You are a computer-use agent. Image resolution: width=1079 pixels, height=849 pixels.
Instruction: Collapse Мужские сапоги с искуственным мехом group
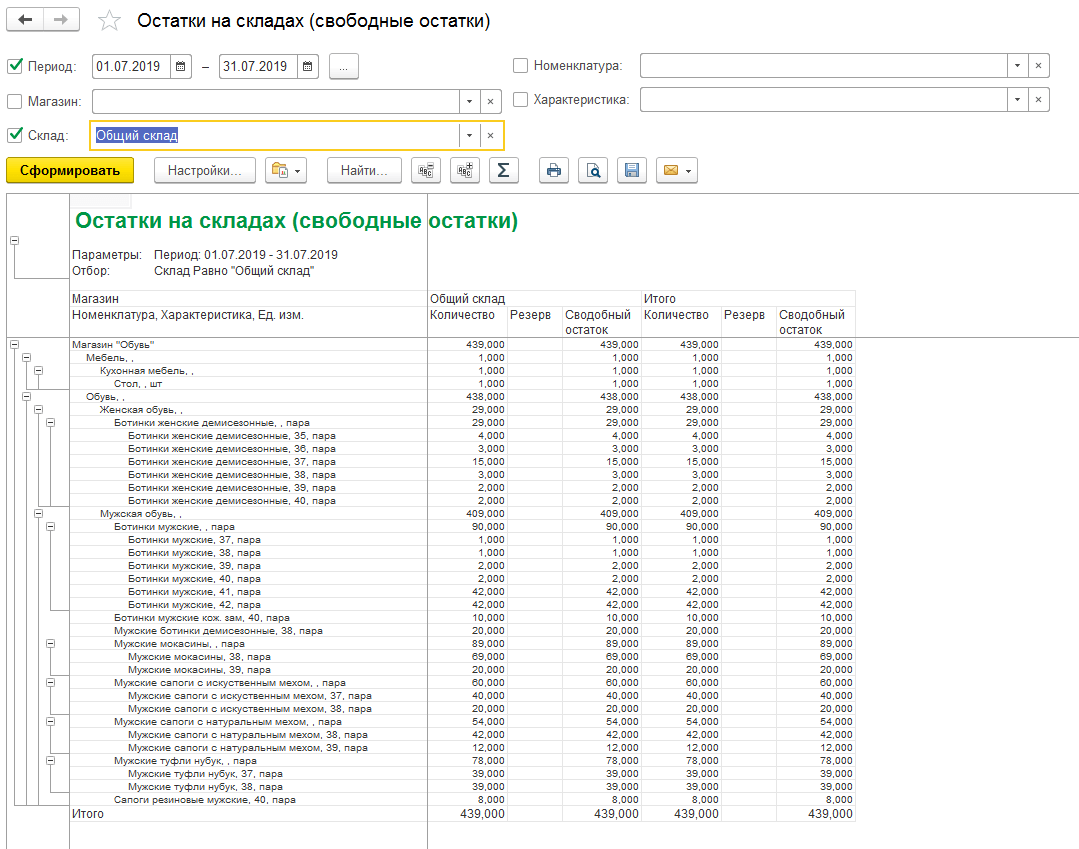coord(50,683)
